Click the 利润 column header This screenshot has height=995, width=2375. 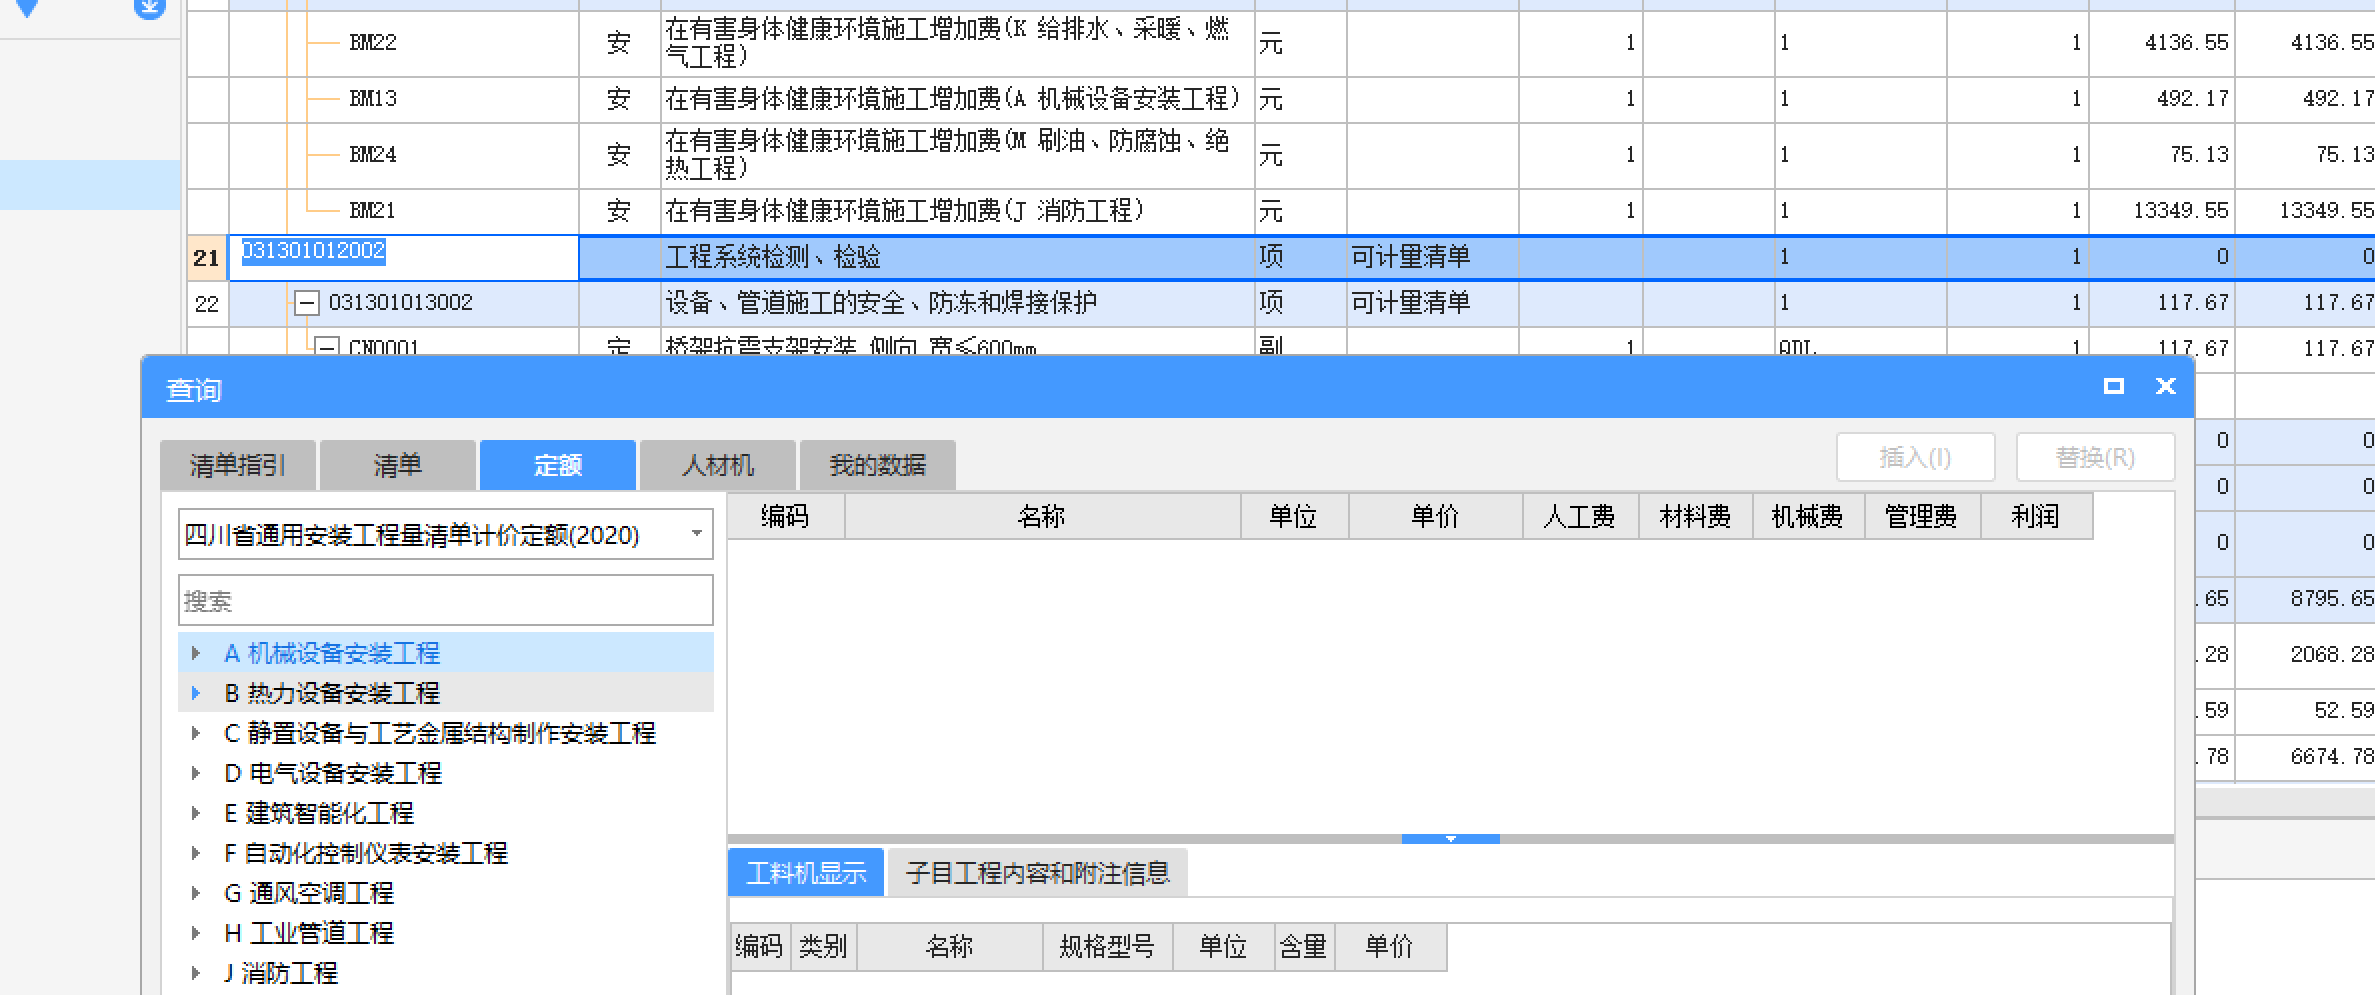click(2036, 516)
